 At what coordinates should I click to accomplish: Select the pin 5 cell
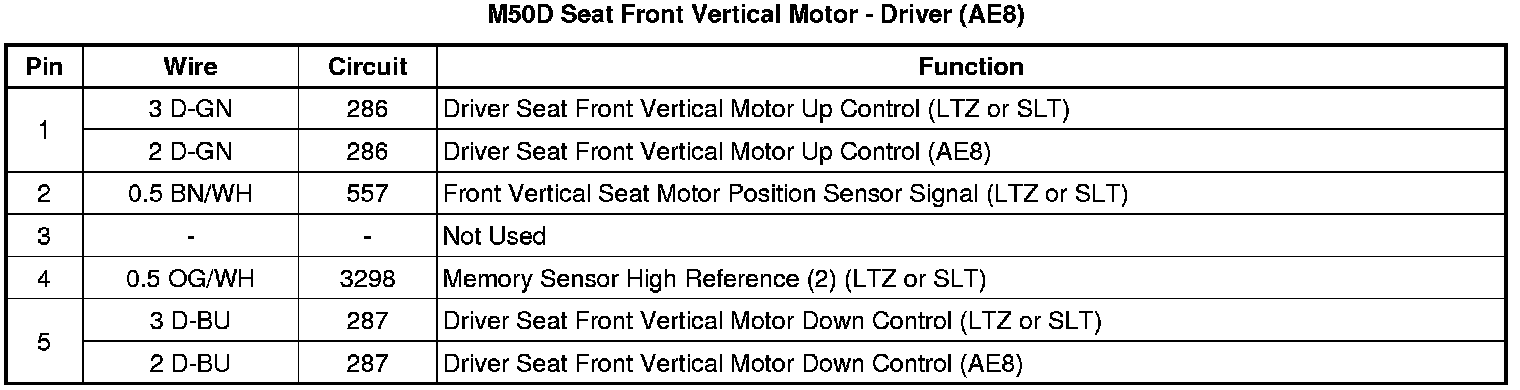click(x=44, y=342)
